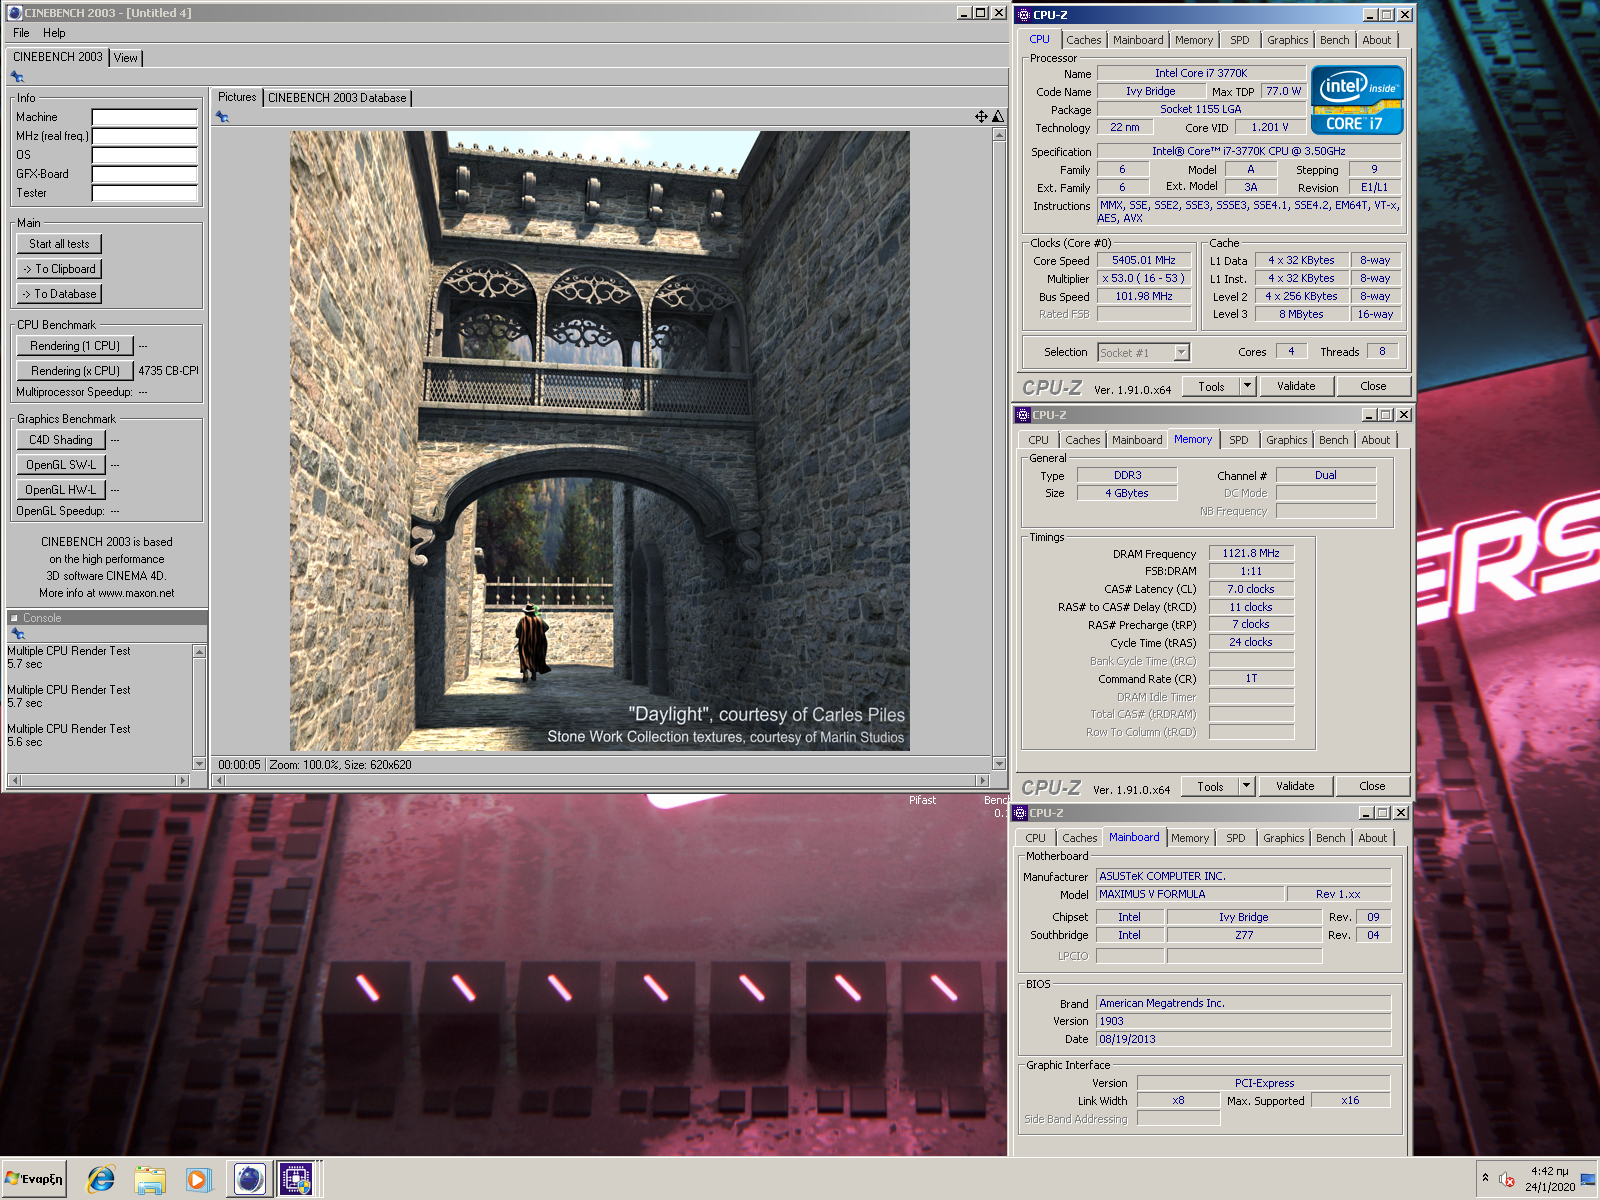The image size is (1600, 1200).
Task: Click the CINEBENCH window title bar icon
Action: (x=15, y=13)
